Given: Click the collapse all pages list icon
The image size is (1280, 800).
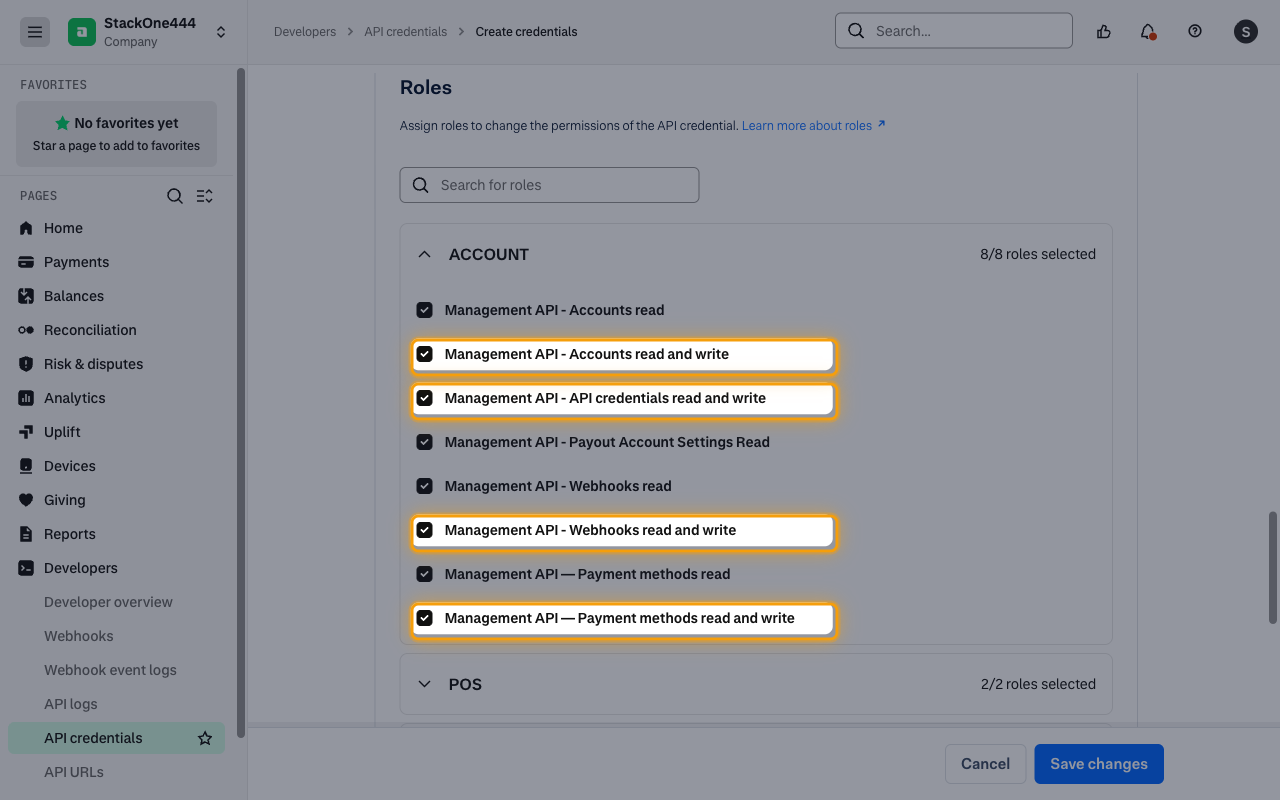Looking at the screenshot, I should click(205, 196).
